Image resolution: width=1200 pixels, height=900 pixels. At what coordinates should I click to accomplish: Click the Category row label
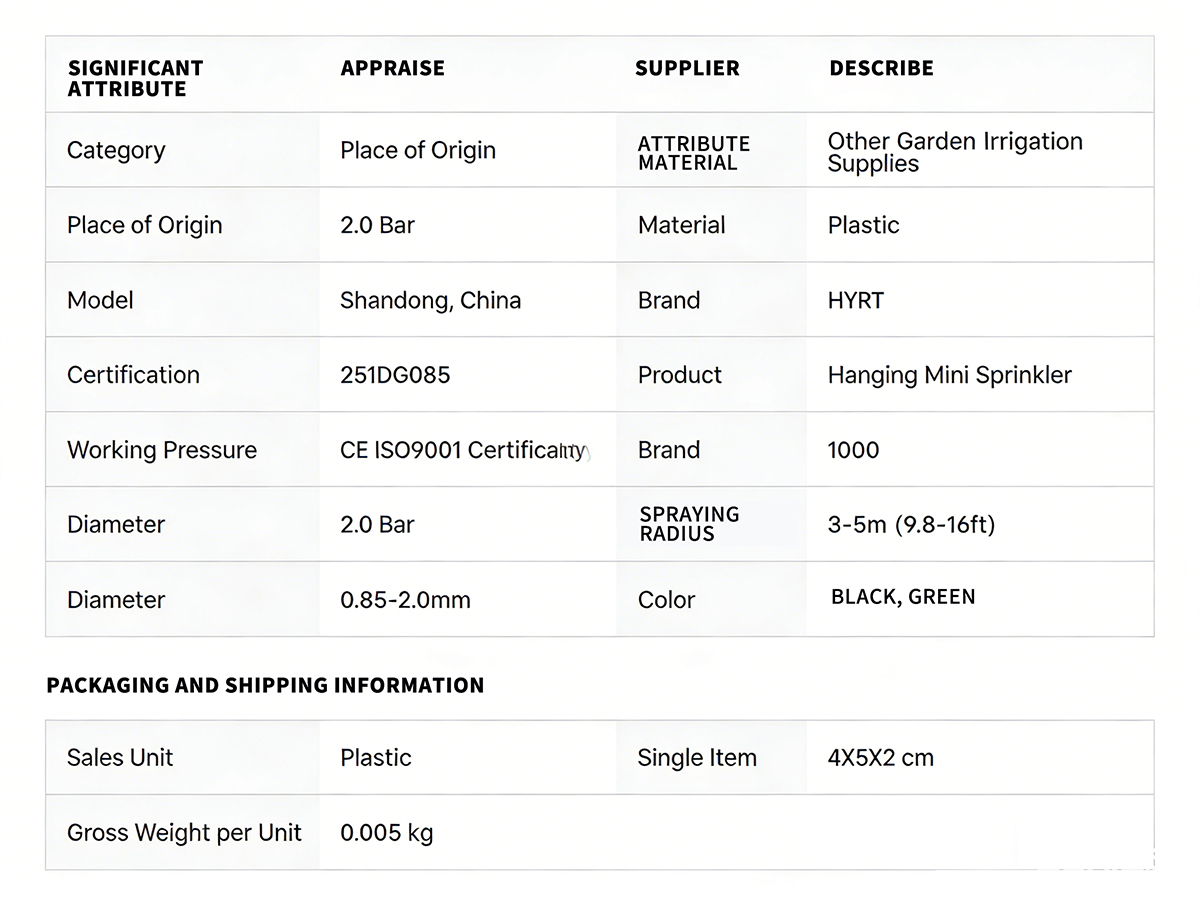[116, 150]
